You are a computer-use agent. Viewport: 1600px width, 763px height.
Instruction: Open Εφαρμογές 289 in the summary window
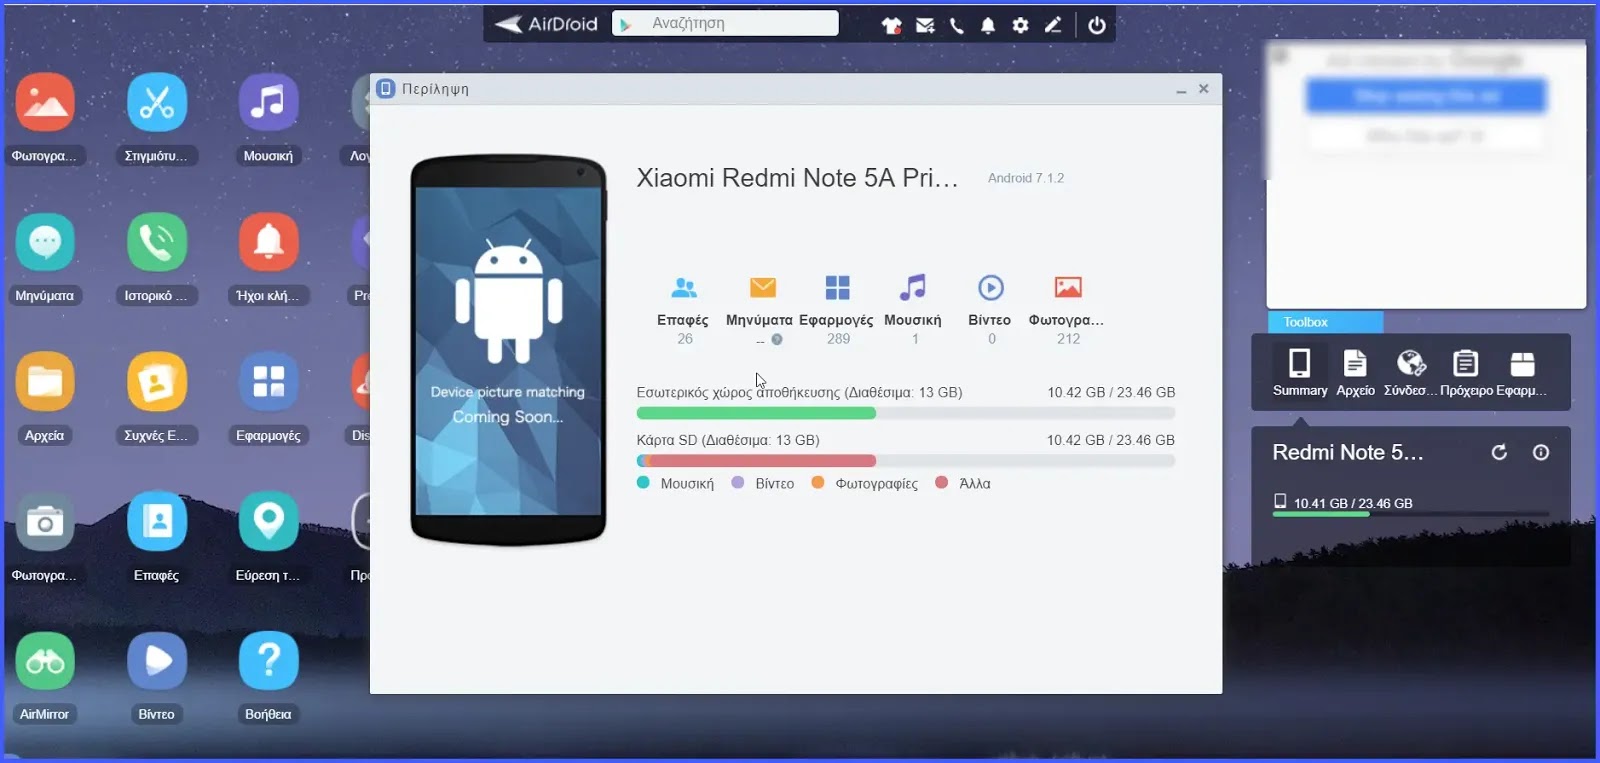tap(837, 310)
